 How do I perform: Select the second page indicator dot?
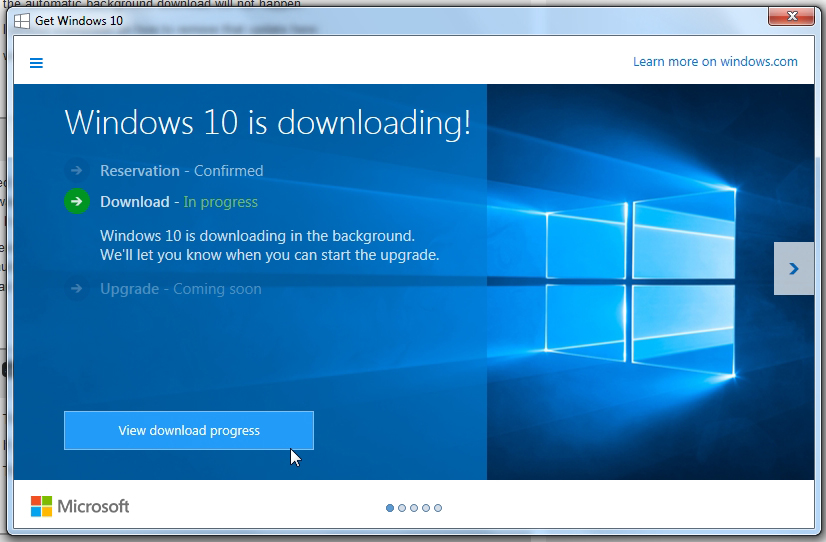(402, 508)
